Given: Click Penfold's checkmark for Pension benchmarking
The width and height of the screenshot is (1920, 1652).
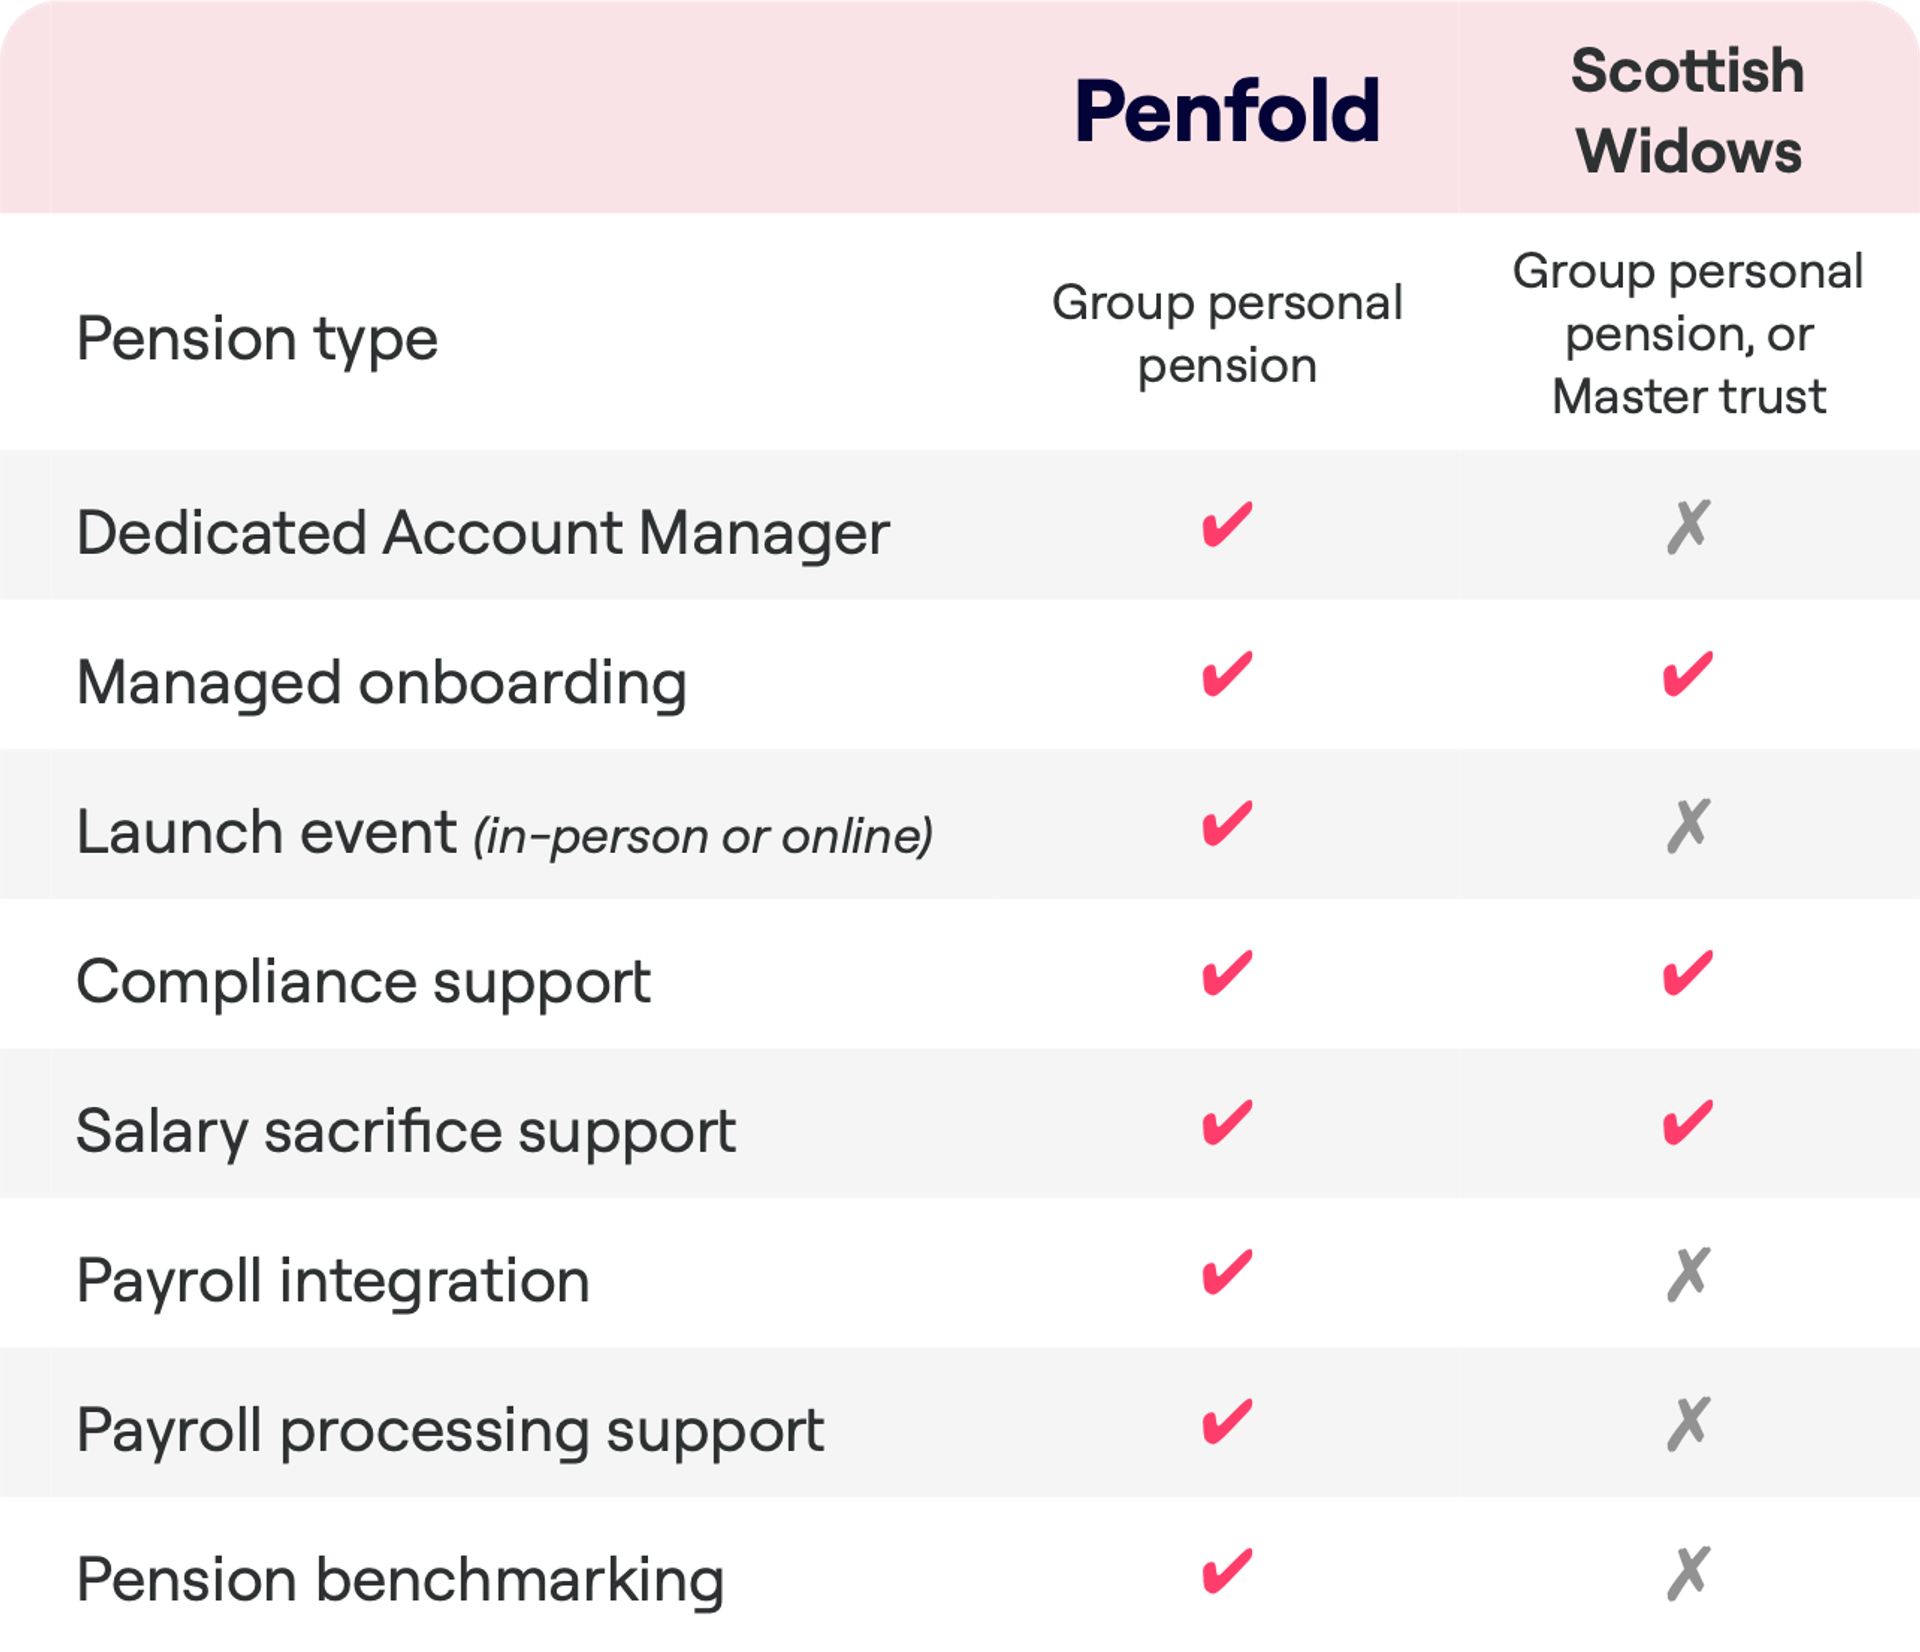Looking at the screenshot, I should [x=1227, y=1572].
